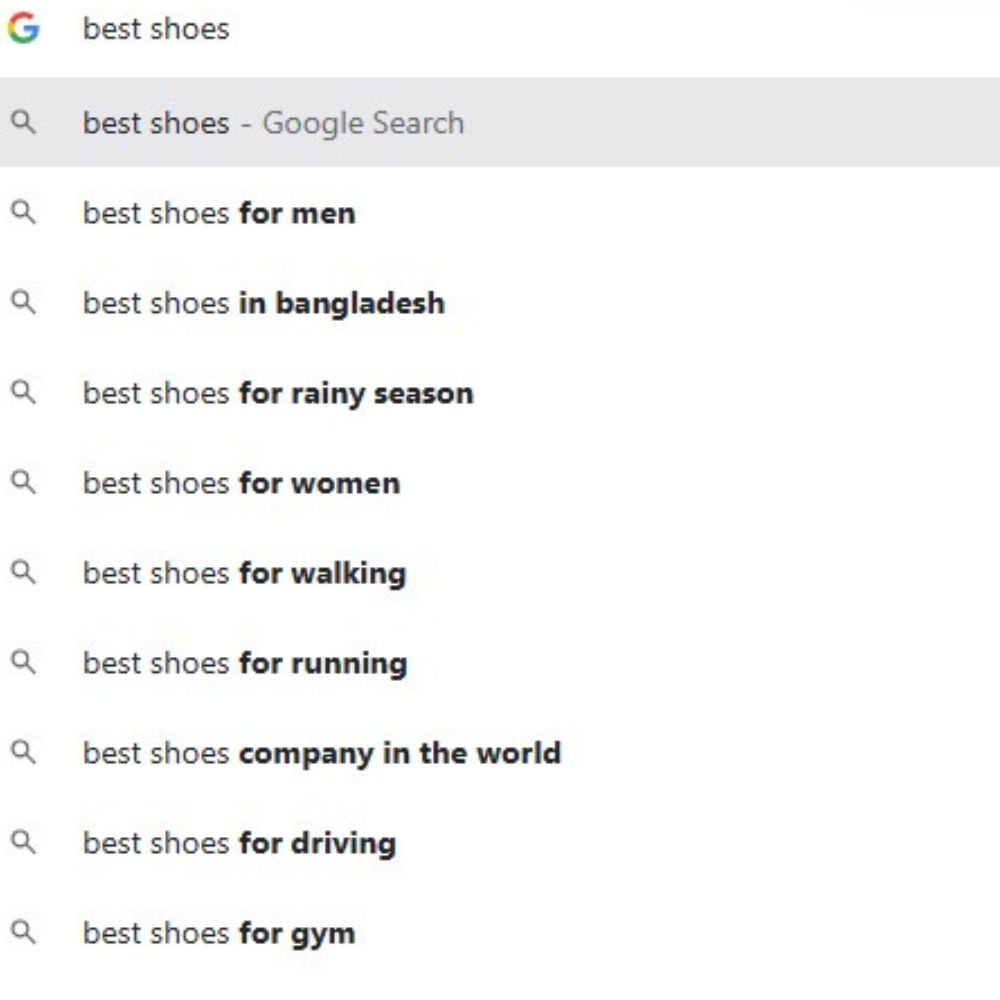The width and height of the screenshot is (1000, 1000).
Task: Open 'best shoes for walking' suggestion
Action: 244,573
